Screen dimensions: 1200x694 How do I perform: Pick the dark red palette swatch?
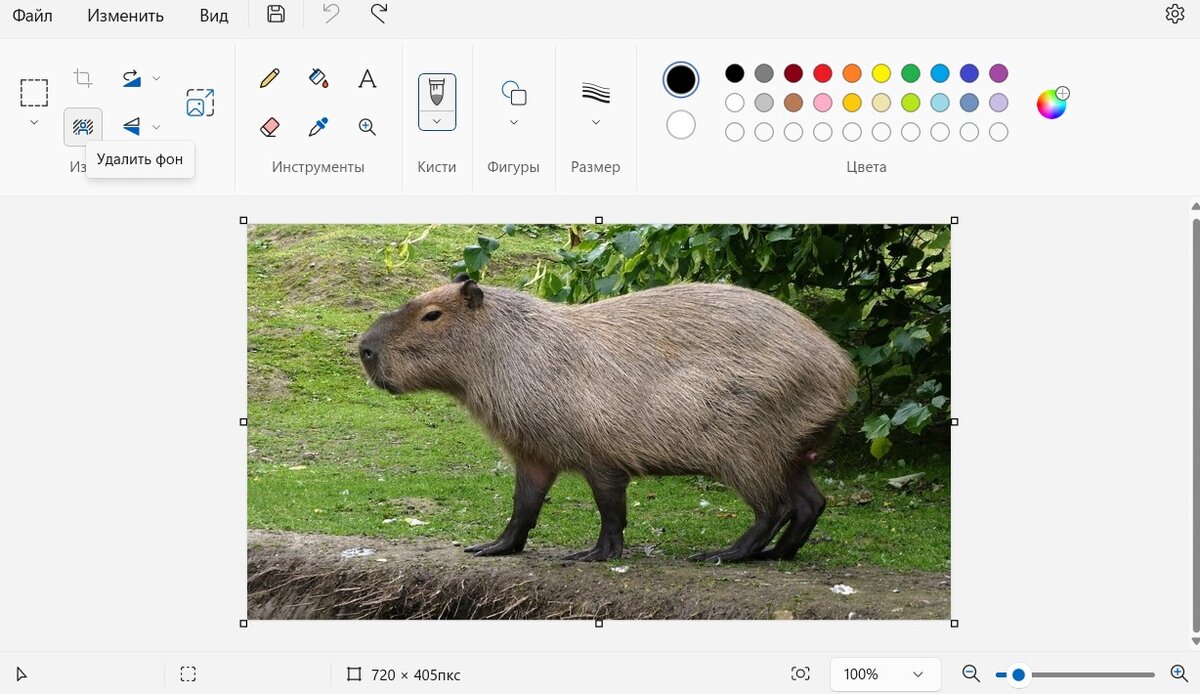(793, 73)
